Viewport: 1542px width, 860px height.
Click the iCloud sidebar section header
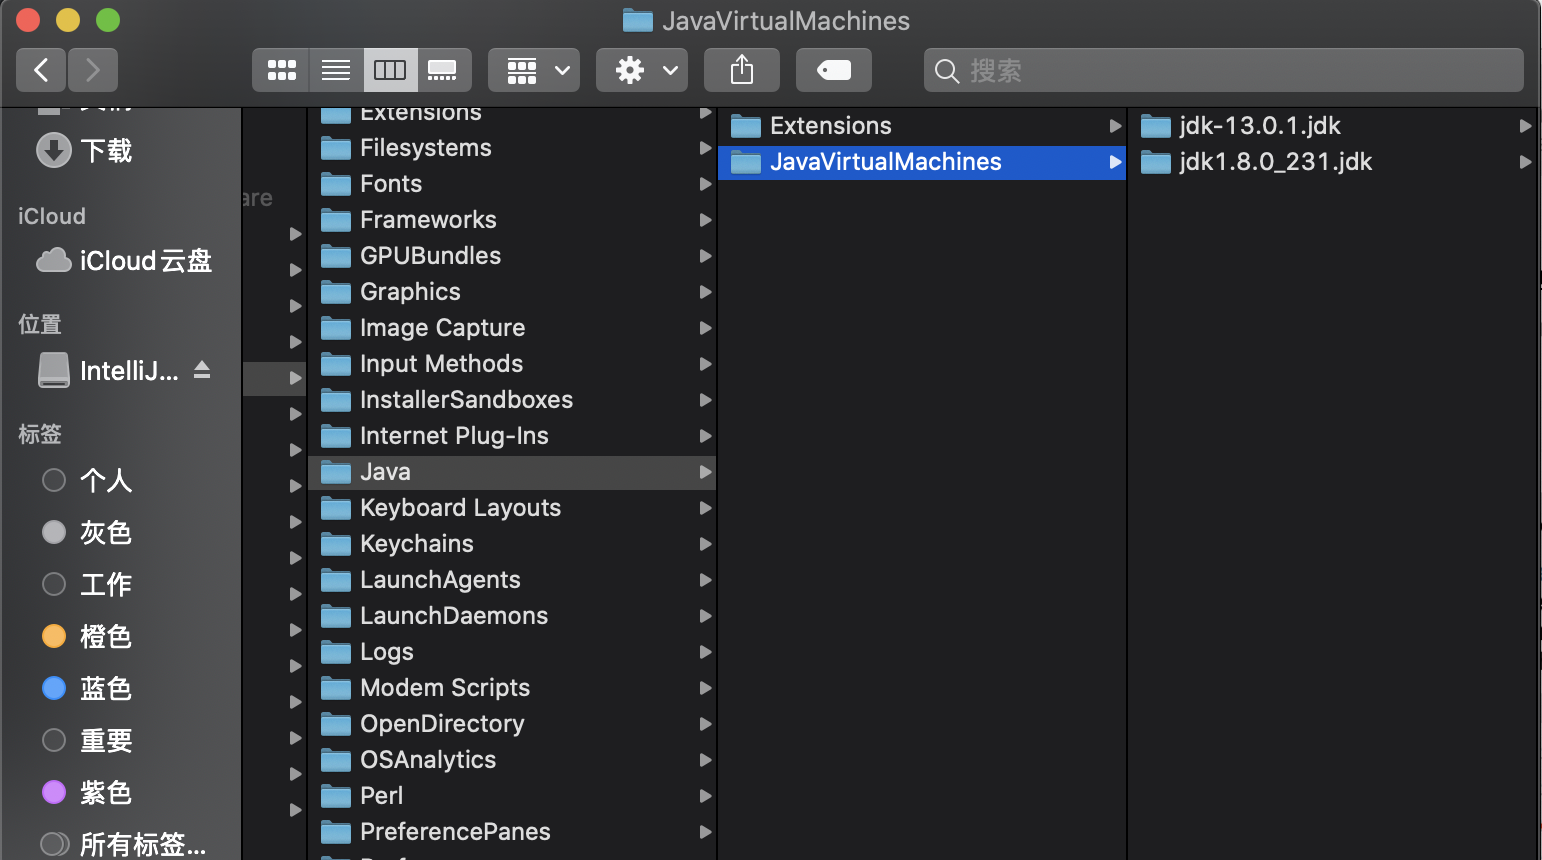(52, 216)
